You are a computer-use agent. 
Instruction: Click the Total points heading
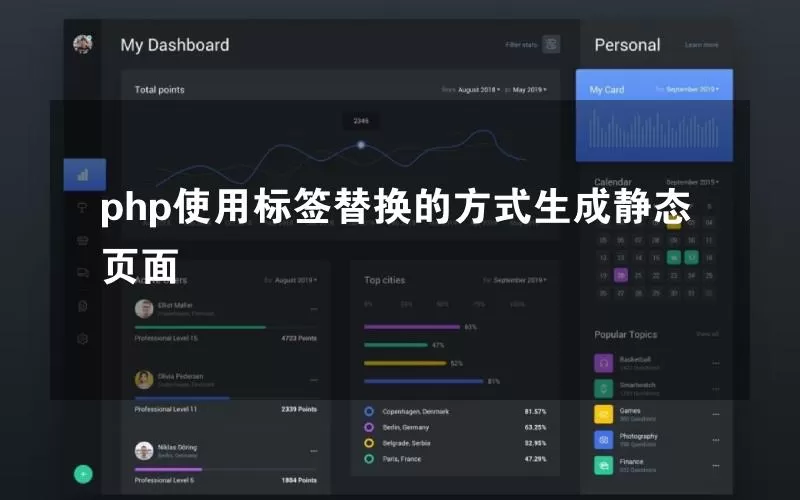point(159,90)
